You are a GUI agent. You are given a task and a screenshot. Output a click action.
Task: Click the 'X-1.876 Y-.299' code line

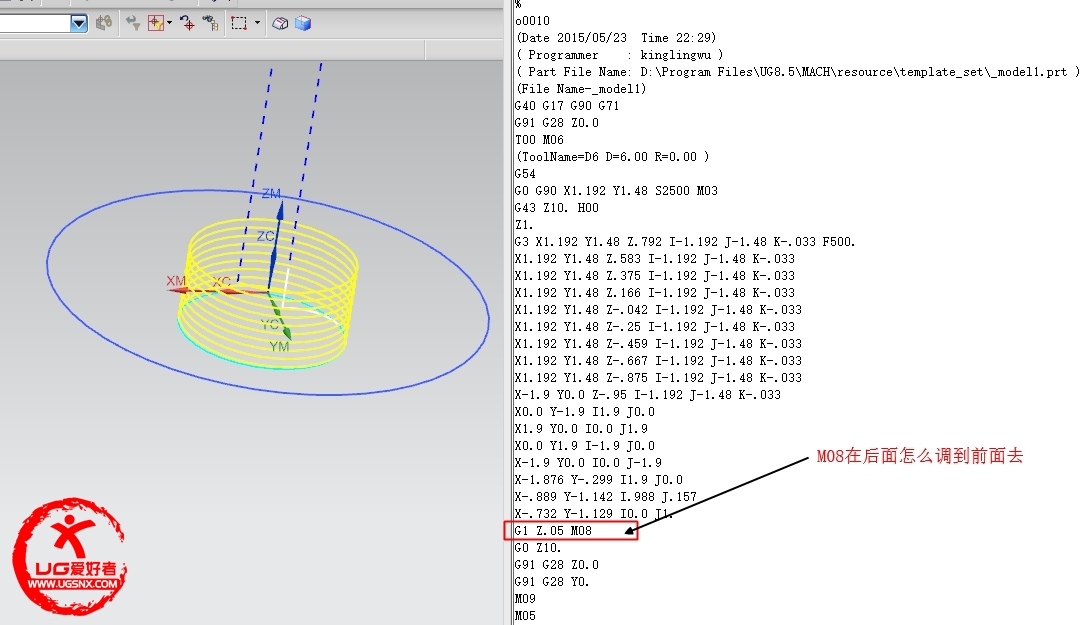[x=598, y=479]
